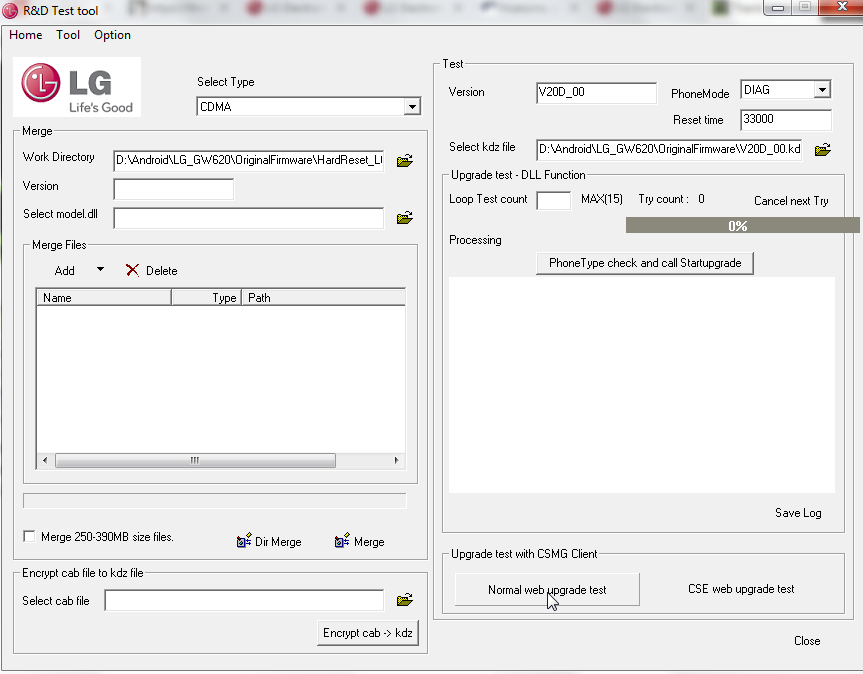
Task: Click the Dir Merge icon
Action: (x=244, y=541)
